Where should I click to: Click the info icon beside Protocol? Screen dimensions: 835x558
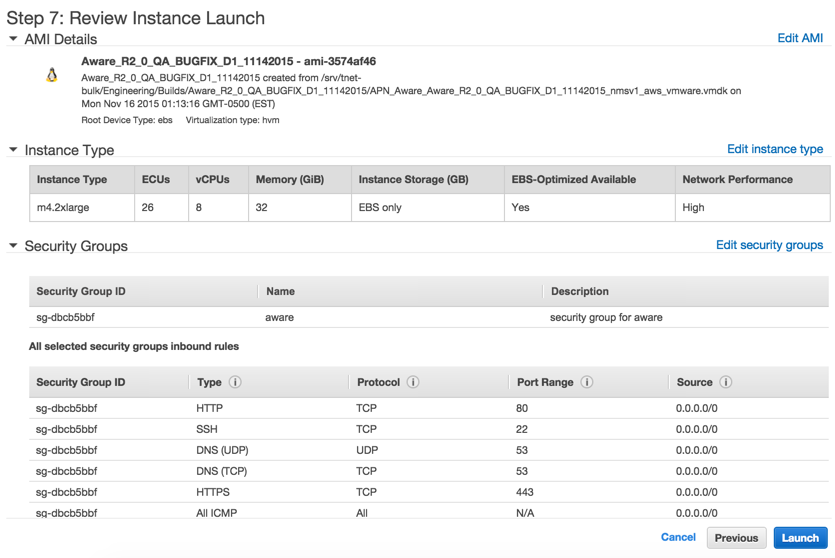pyautogui.click(x=413, y=382)
